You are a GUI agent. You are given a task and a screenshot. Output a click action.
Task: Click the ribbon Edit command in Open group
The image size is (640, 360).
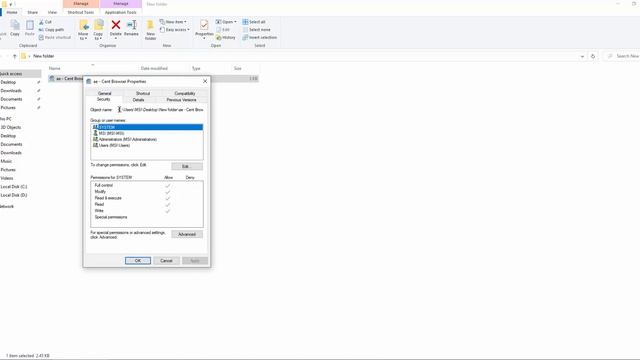pos(223,30)
